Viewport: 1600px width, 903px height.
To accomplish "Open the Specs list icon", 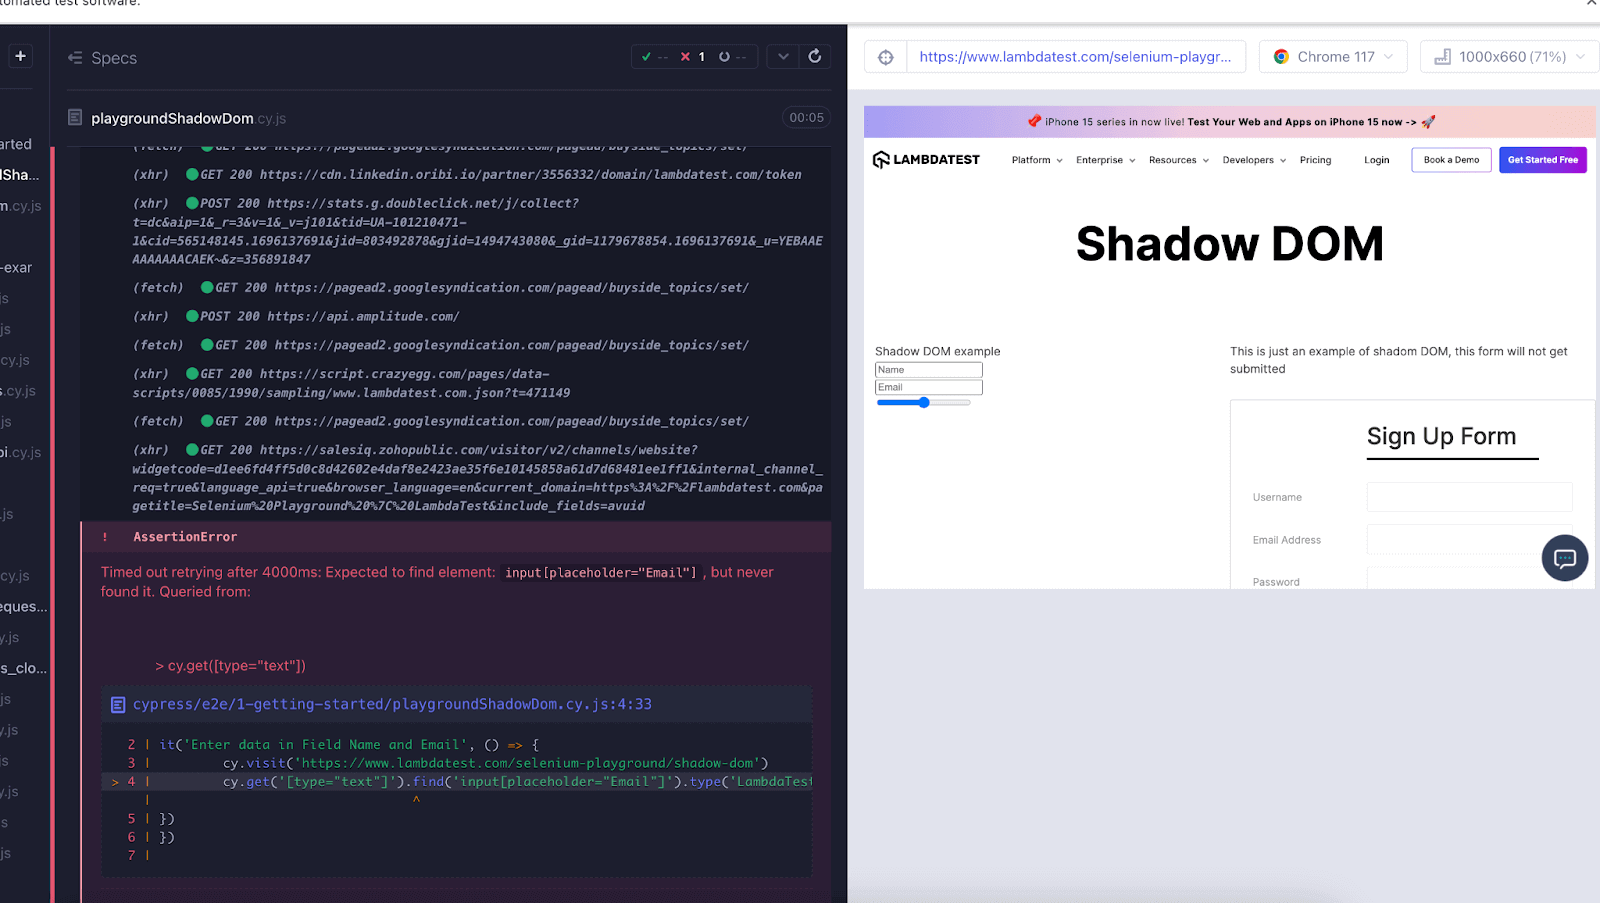I will point(75,58).
